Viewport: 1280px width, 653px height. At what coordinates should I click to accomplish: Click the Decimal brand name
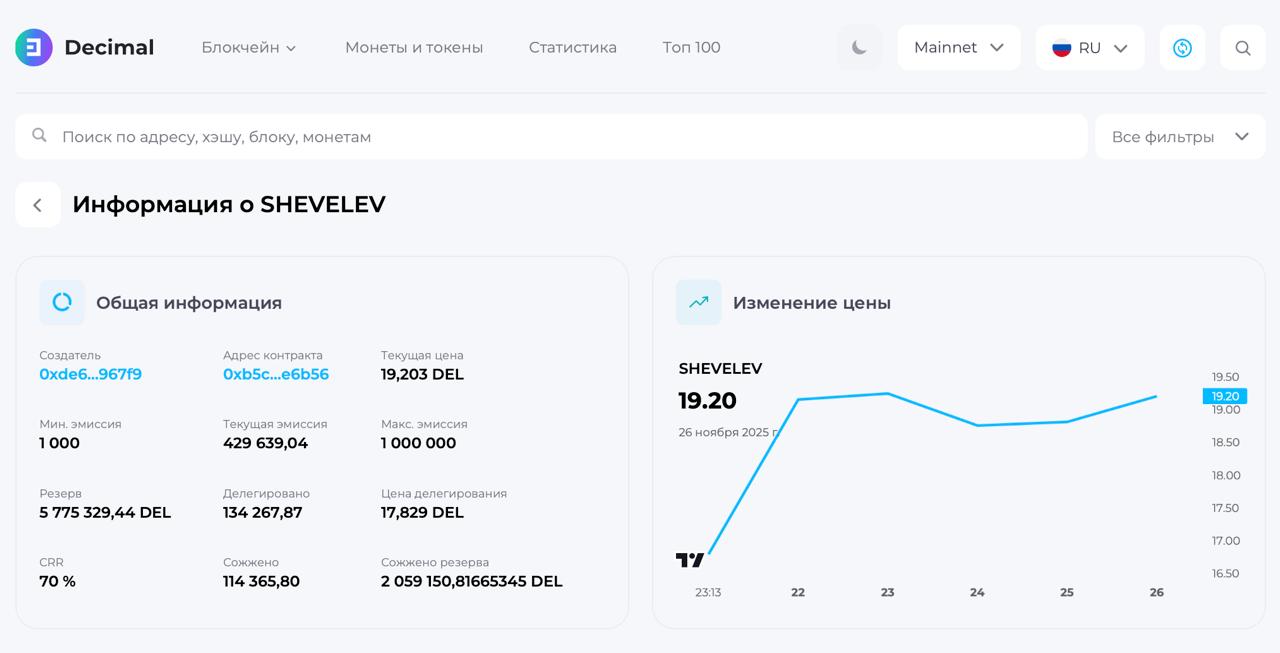(109, 47)
